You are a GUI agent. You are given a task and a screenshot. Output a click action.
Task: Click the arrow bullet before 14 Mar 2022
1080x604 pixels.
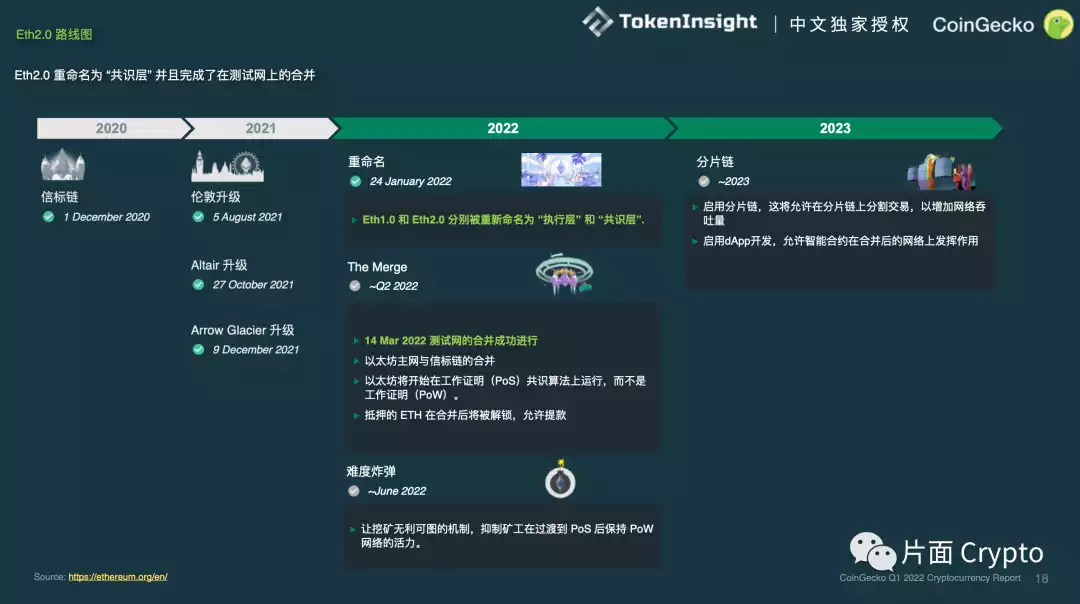point(356,341)
